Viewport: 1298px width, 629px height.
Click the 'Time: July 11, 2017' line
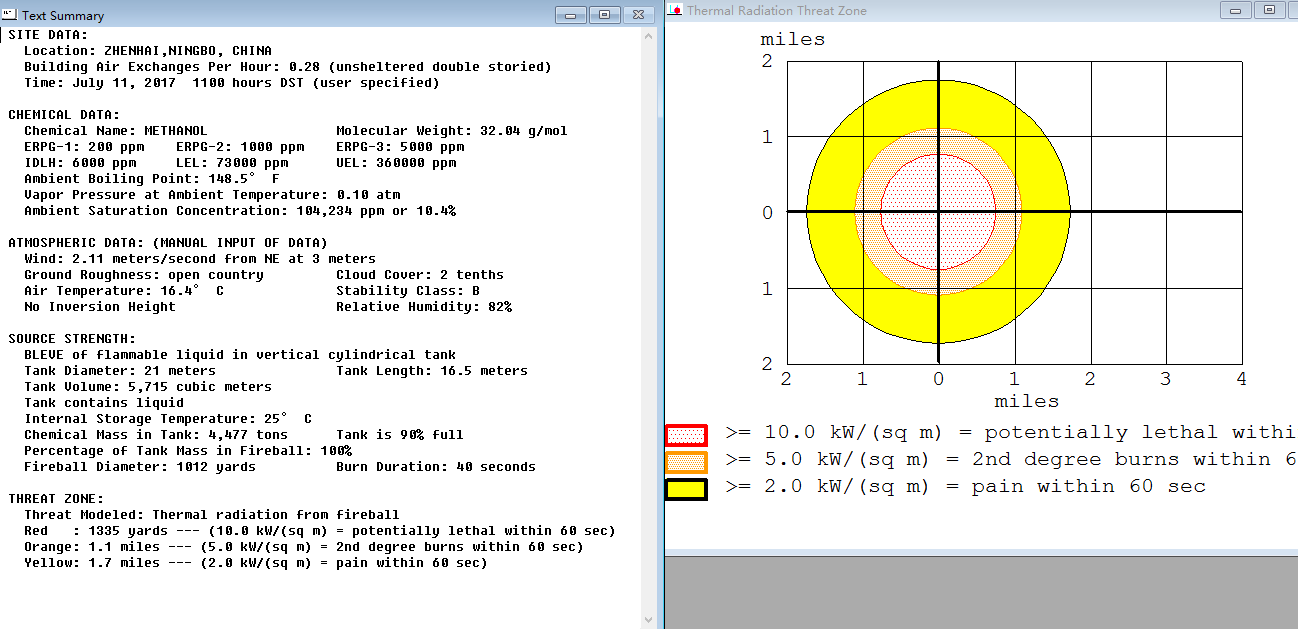click(231, 83)
